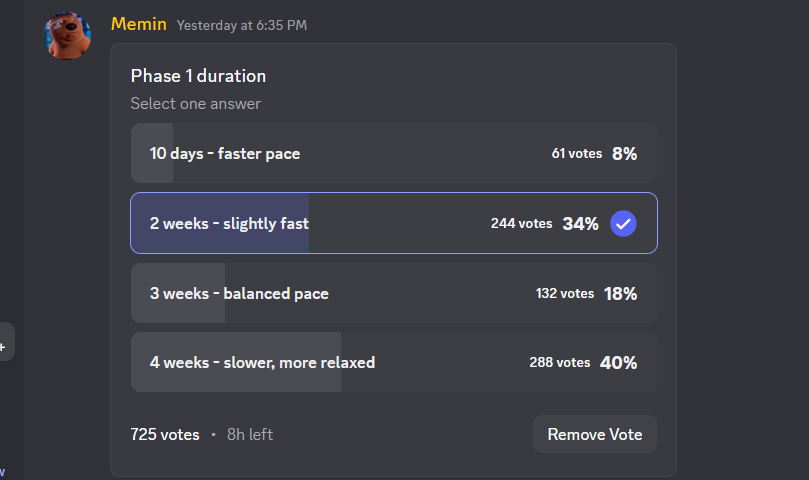Click the 244 votes count
Screen dimensions: 809x480
[x=521, y=223]
